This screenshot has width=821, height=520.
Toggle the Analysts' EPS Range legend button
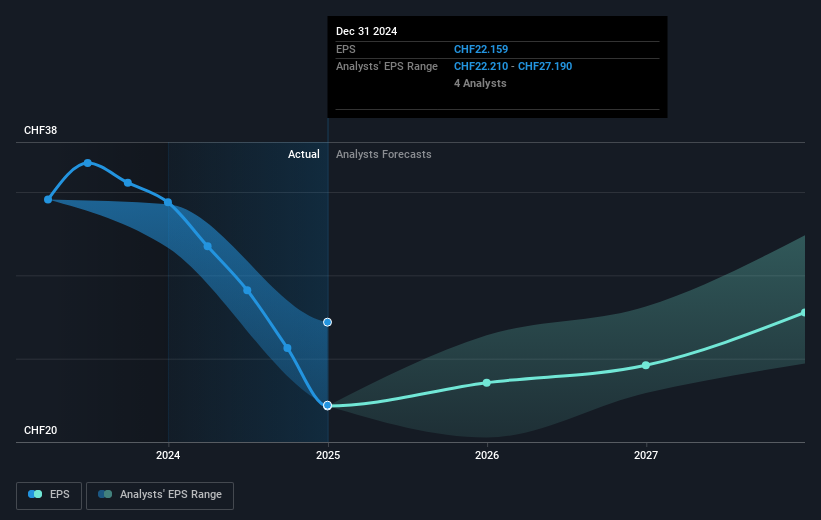tap(160, 495)
